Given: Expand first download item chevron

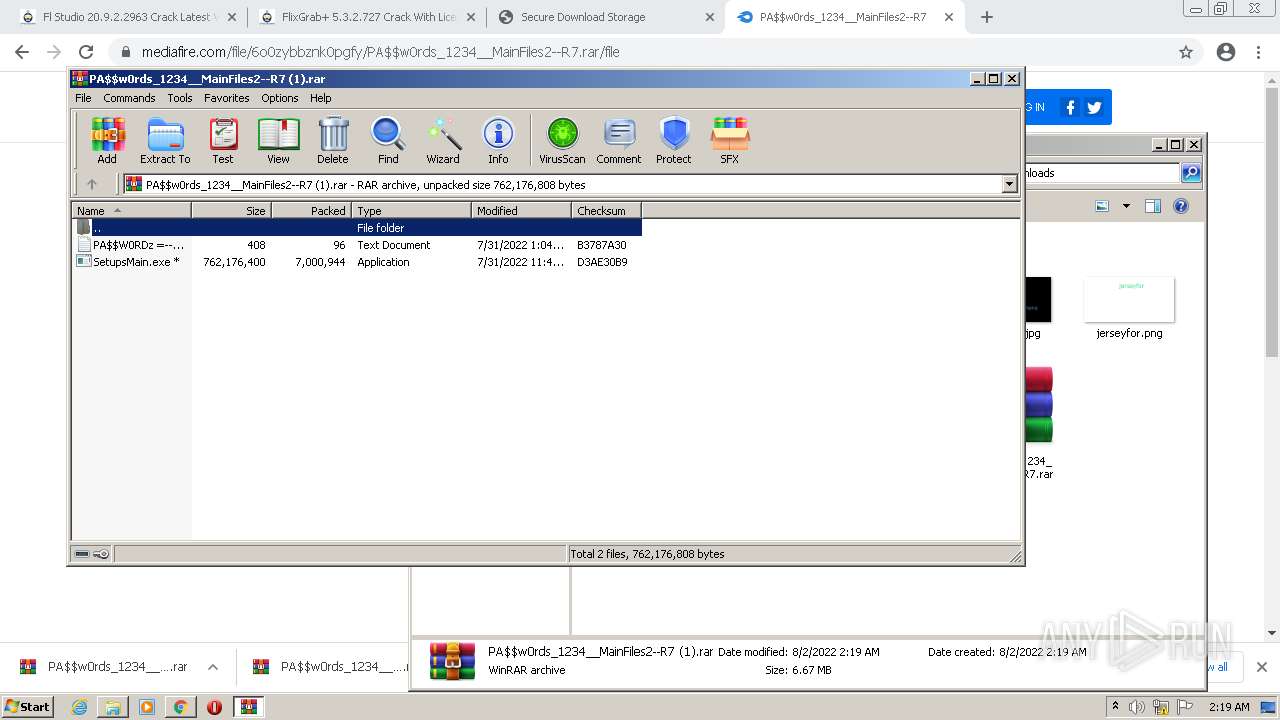Looking at the screenshot, I should (x=213, y=667).
